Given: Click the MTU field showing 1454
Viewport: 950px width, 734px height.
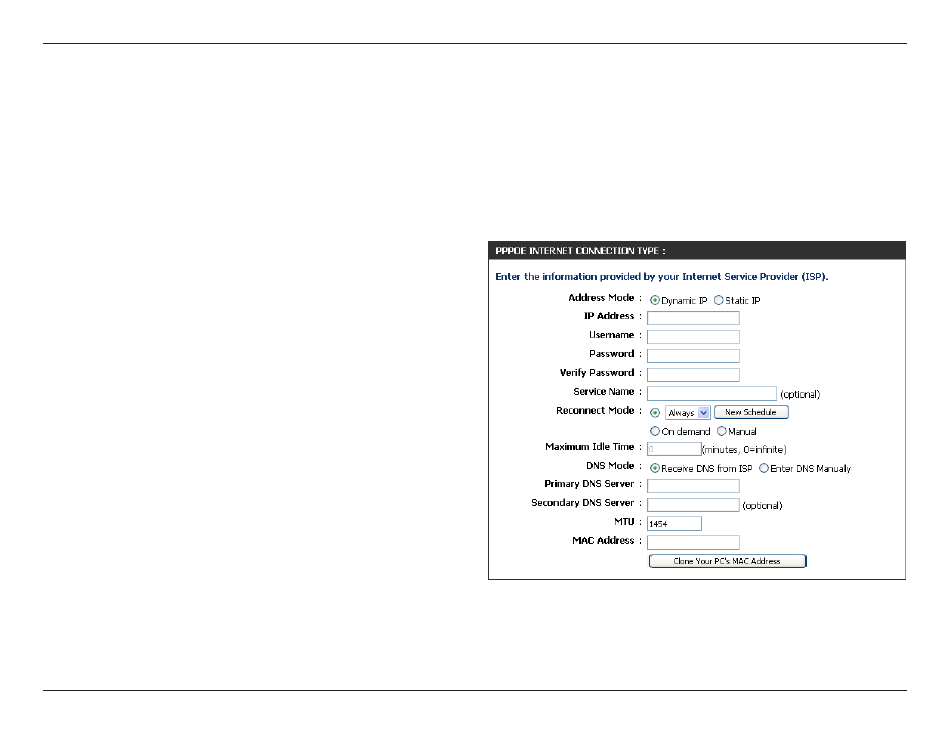Looking at the screenshot, I should [674, 524].
